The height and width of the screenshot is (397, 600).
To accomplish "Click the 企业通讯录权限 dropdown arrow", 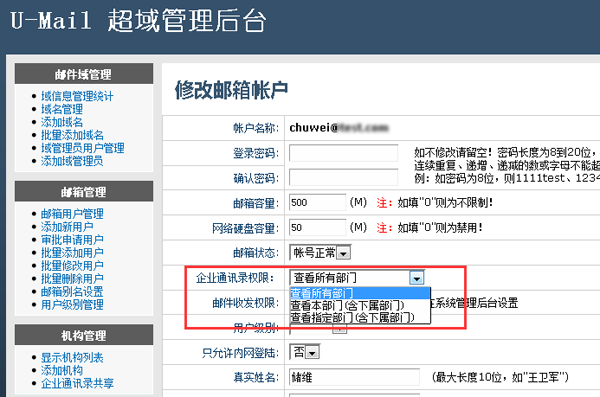I will pyautogui.click(x=416, y=278).
